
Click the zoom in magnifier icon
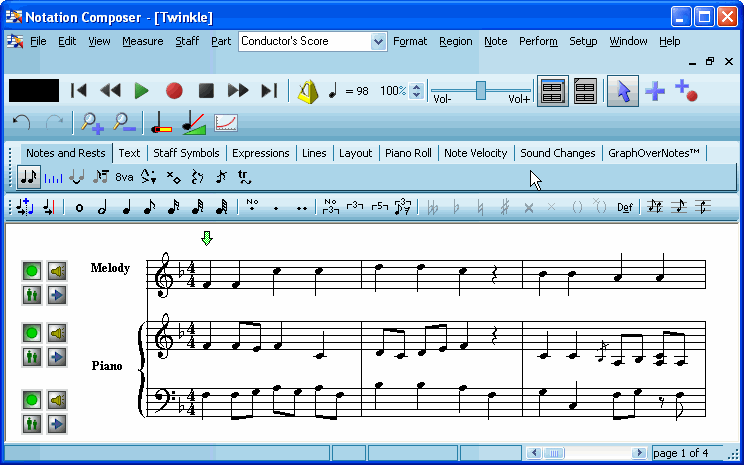click(92, 123)
